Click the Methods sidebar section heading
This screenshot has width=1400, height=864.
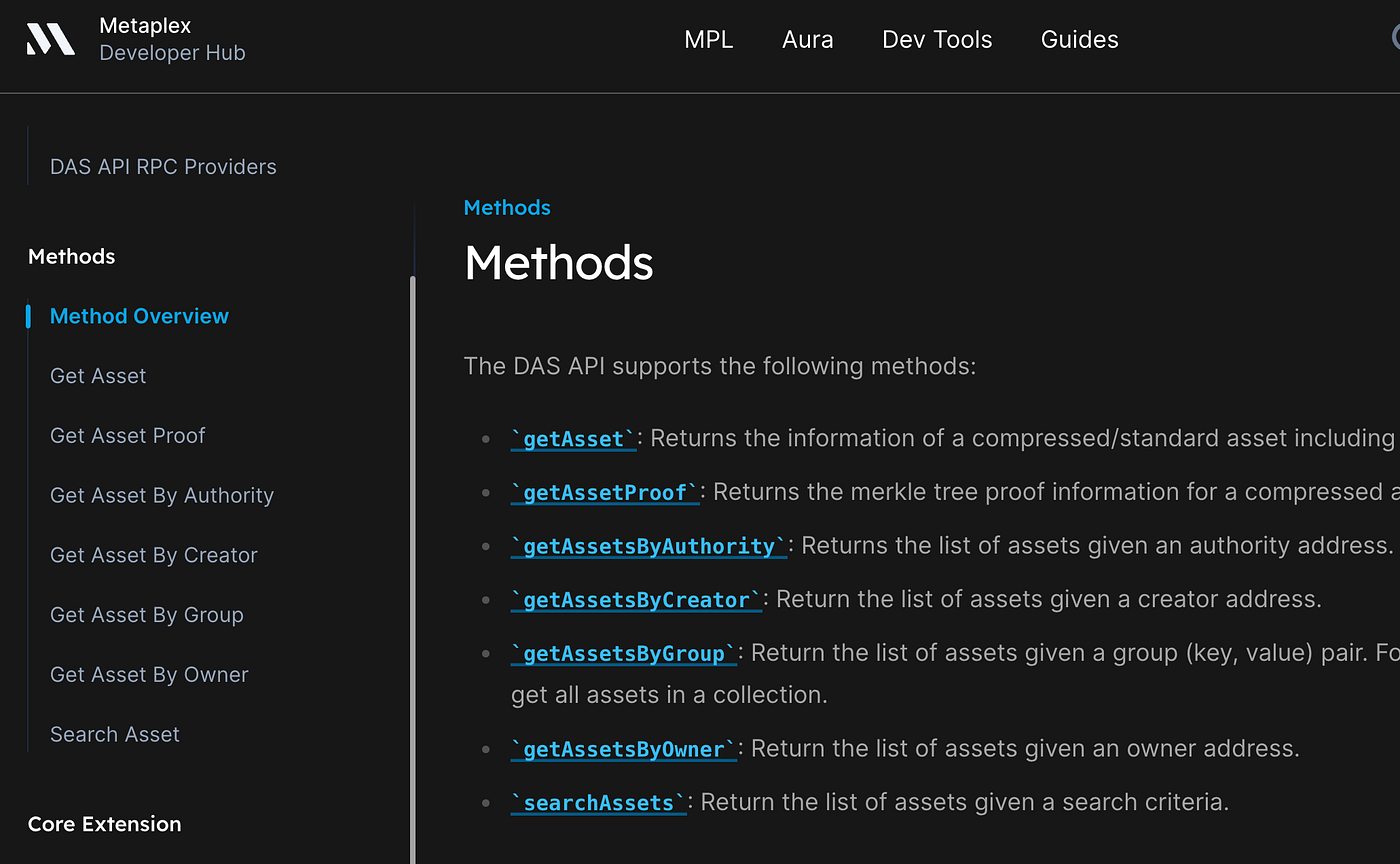72,257
